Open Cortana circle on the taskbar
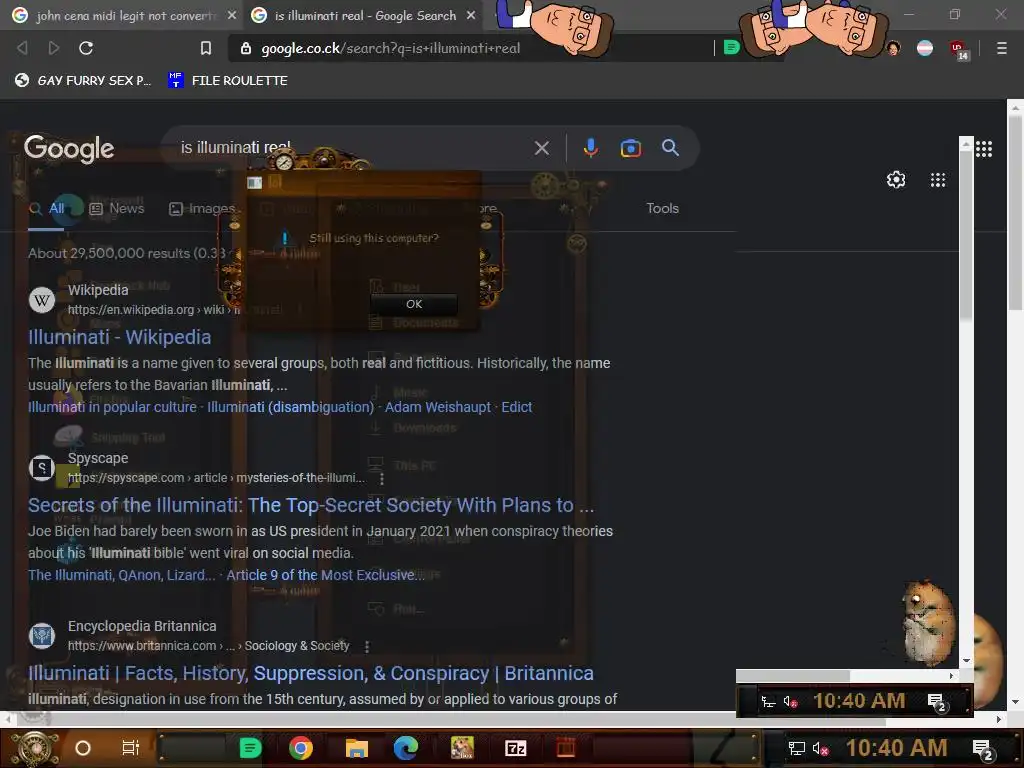 pyautogui.click(x=82, y=748)
